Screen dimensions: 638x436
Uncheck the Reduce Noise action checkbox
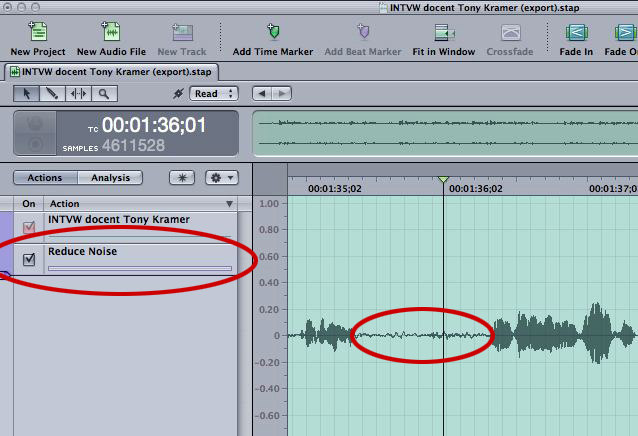tap(29, 260)
